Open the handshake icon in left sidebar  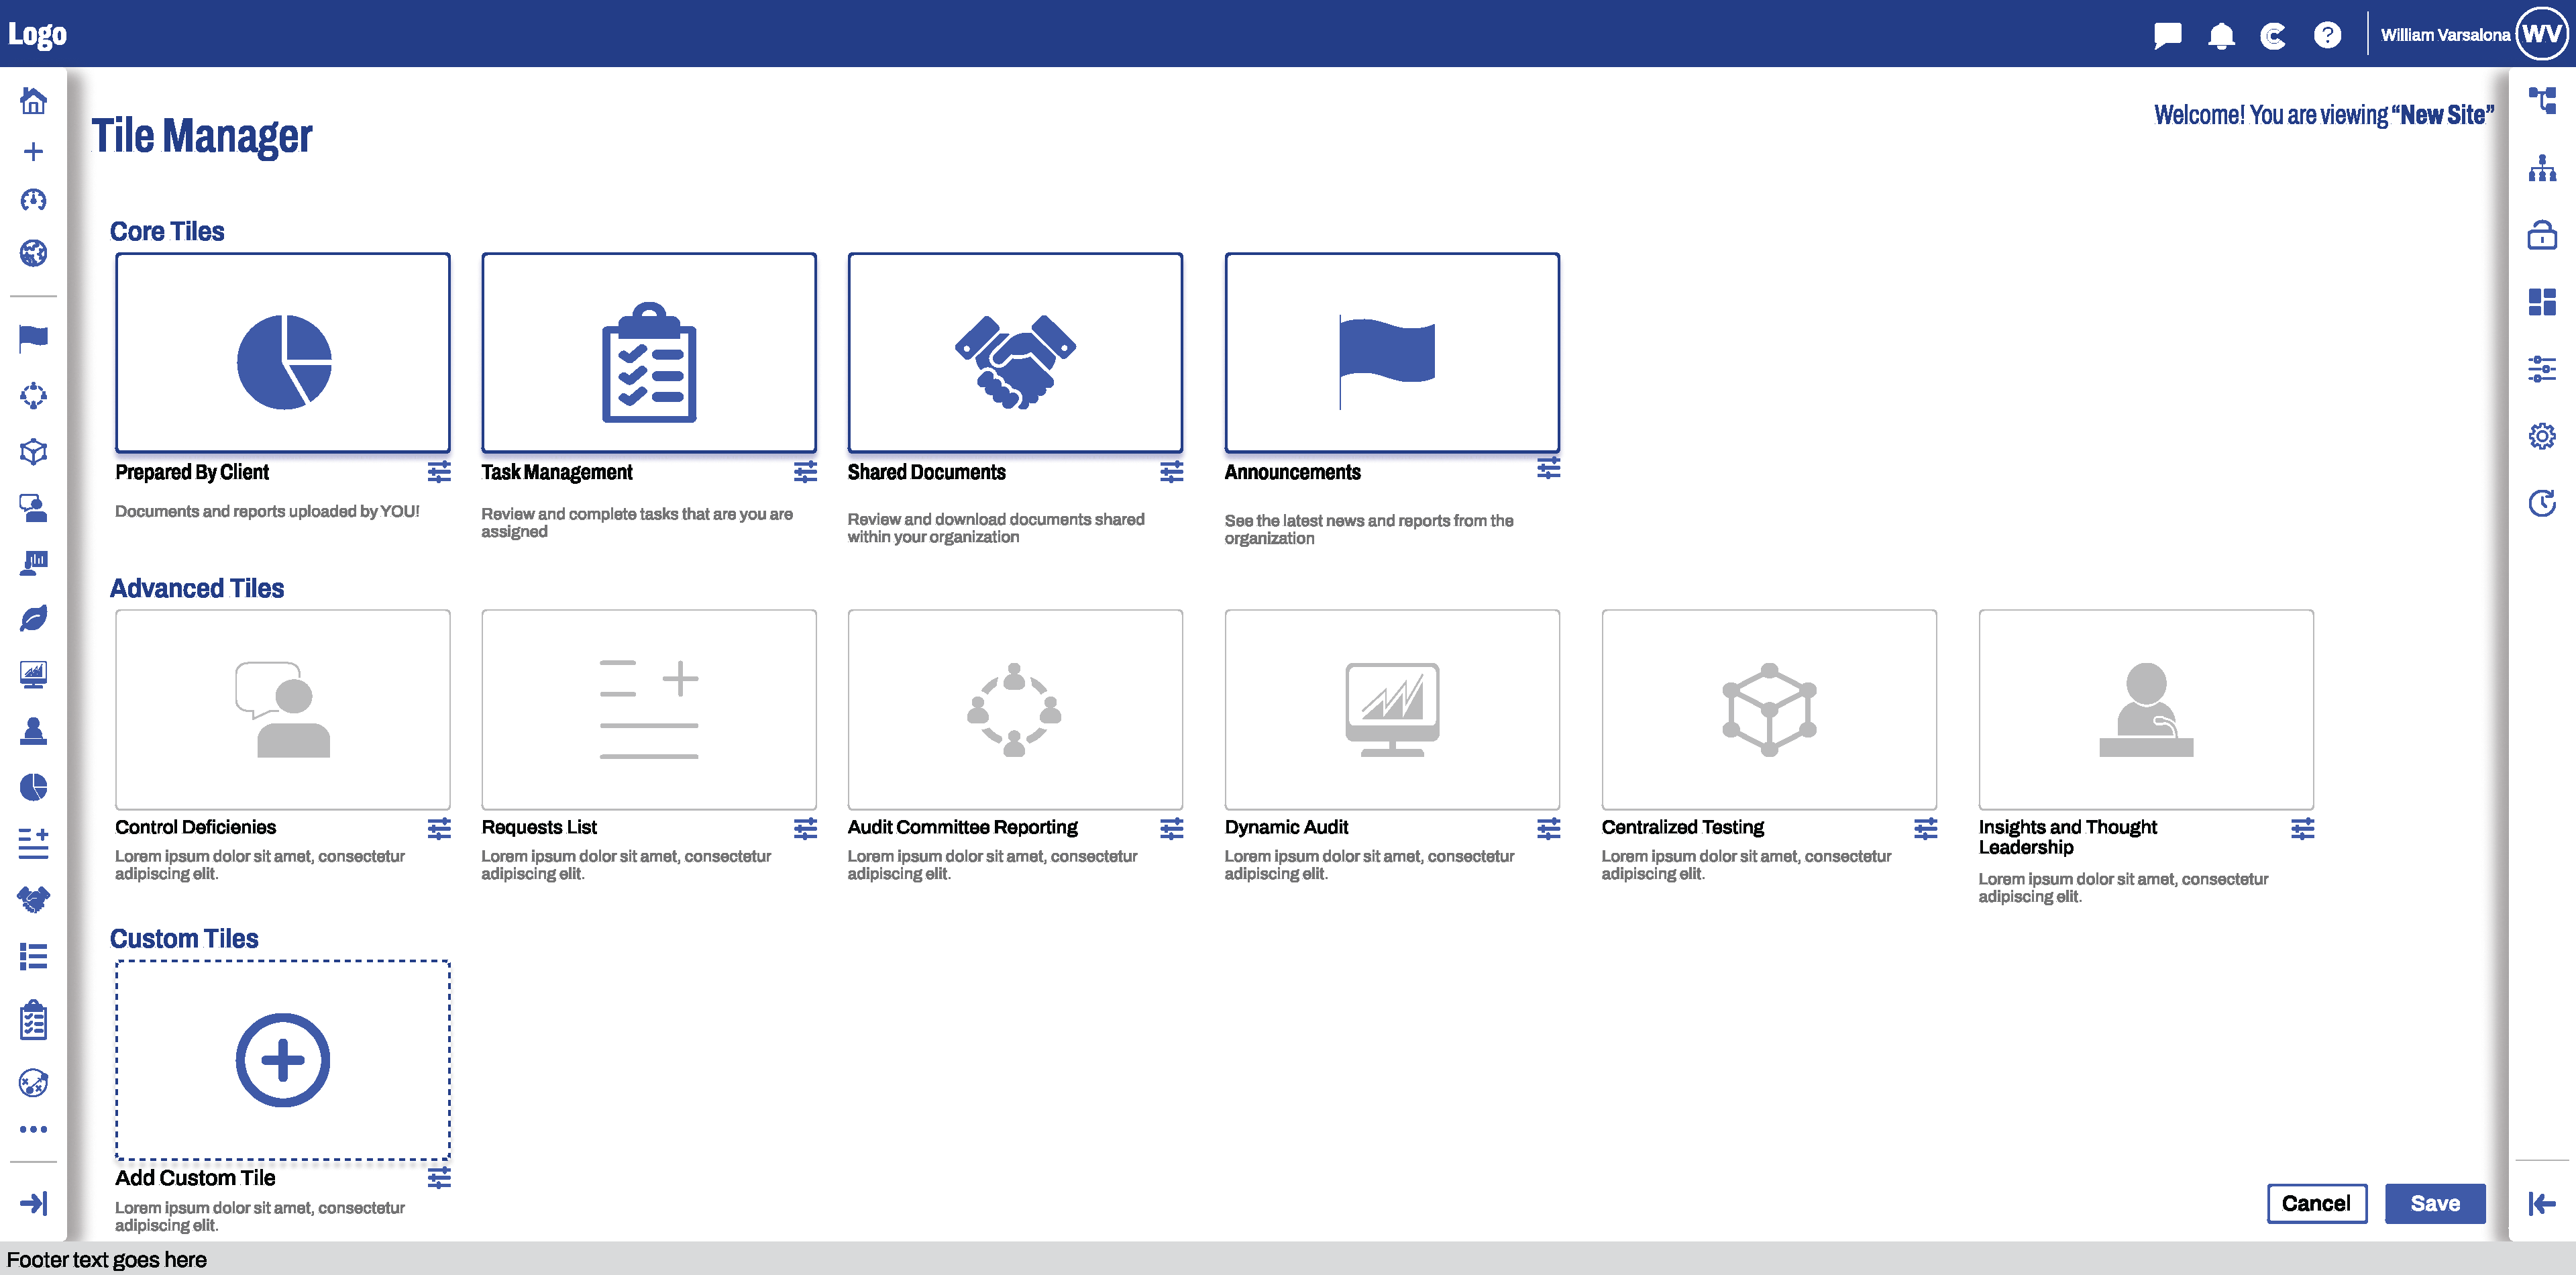coord(33,899)
